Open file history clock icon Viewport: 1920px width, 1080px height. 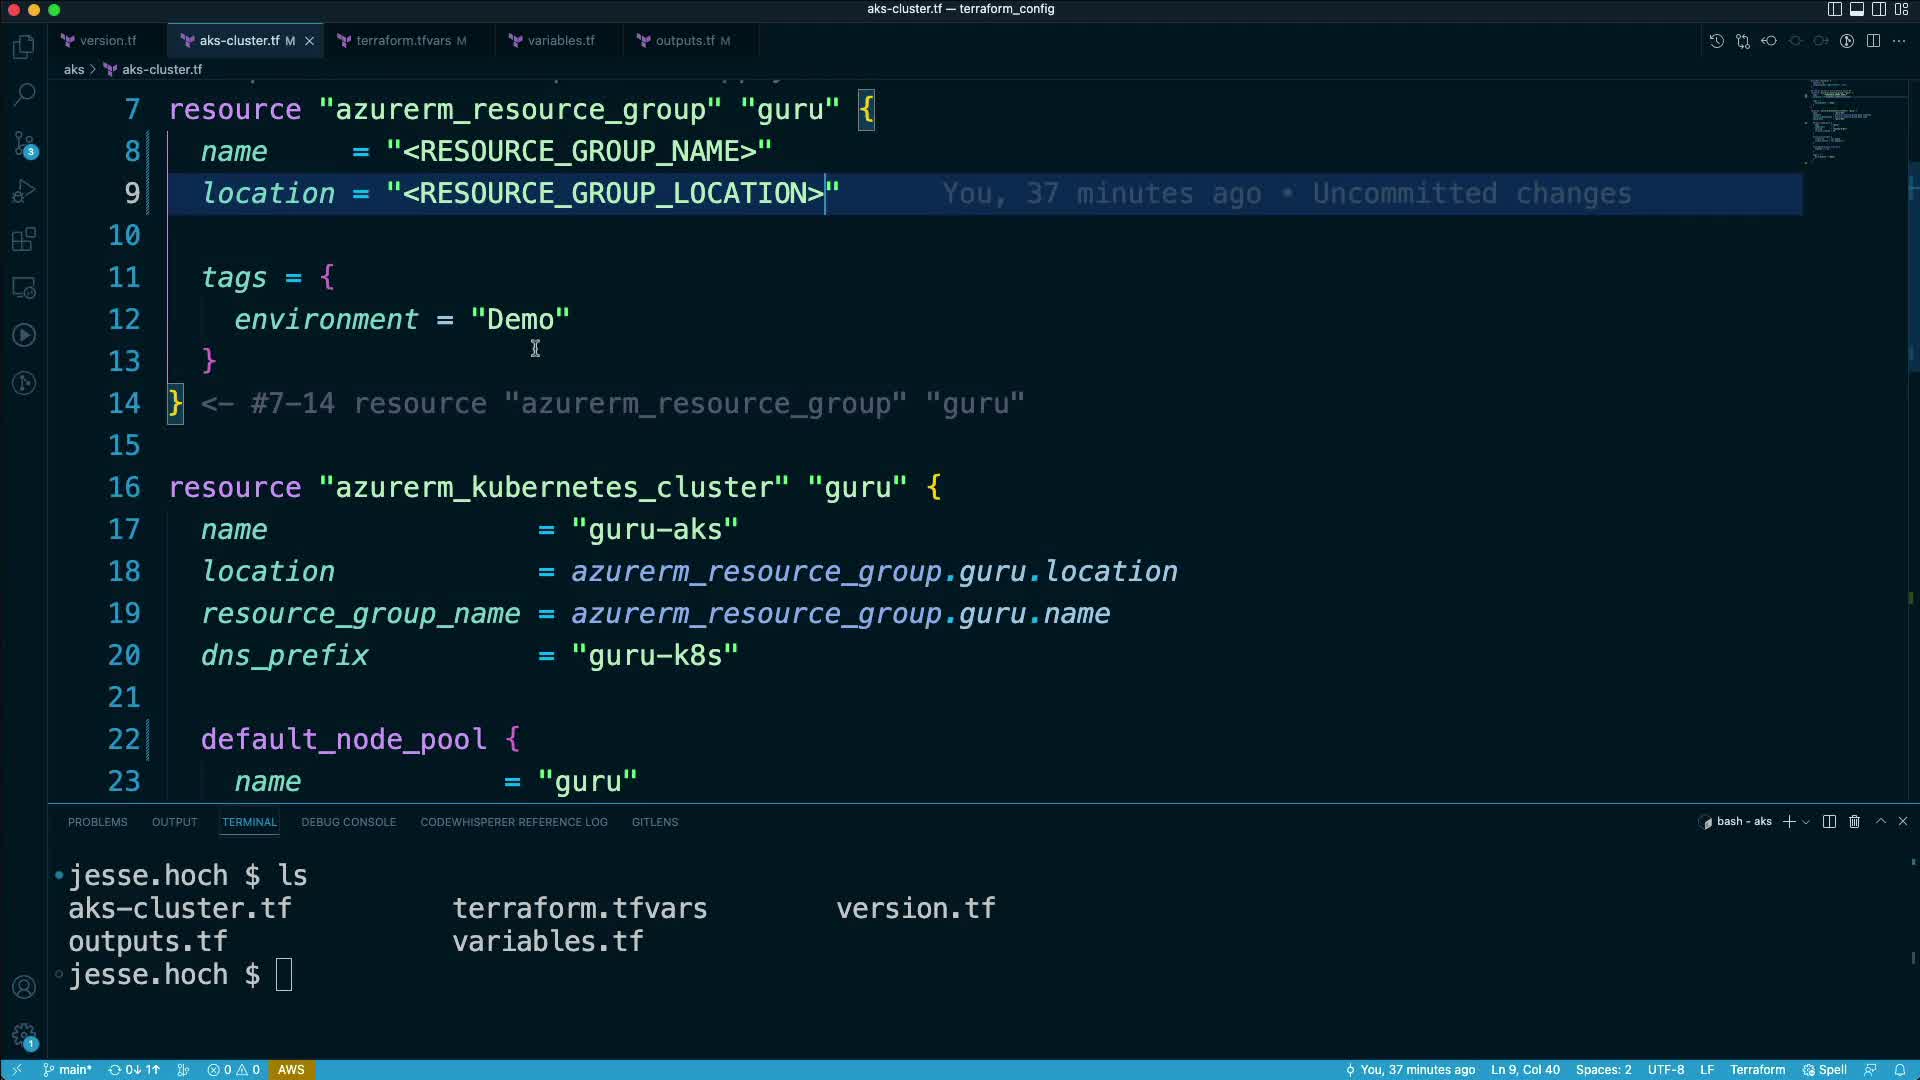pos(1716,41)
